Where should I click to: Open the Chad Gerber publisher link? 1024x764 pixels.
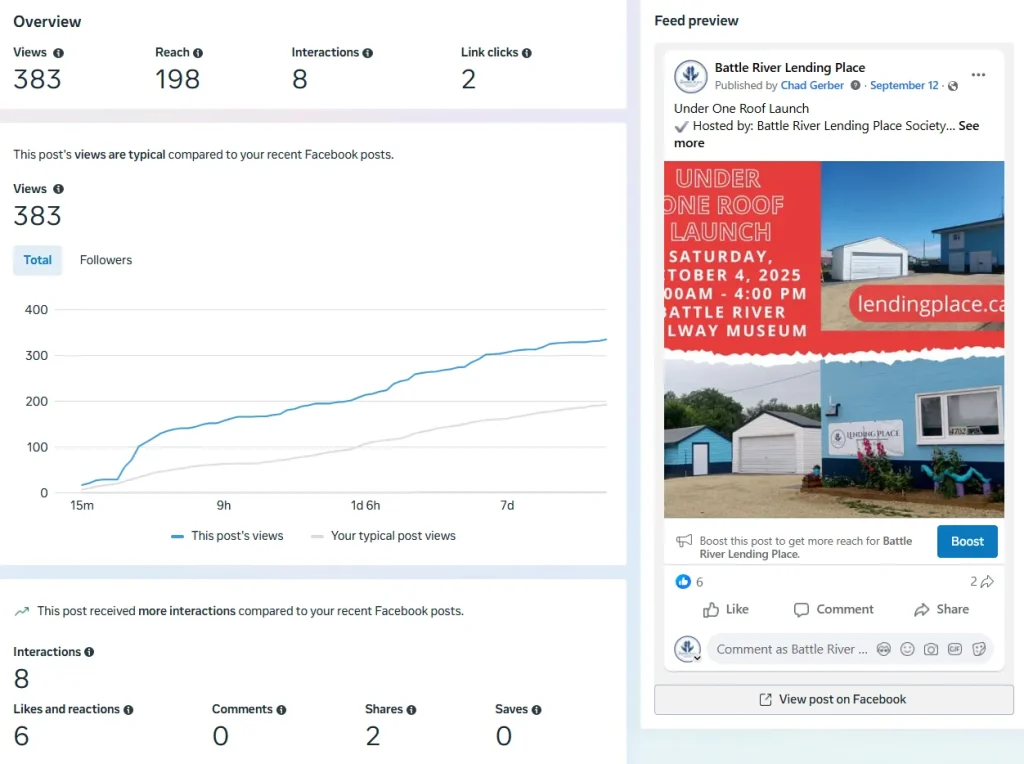[812, 86]
